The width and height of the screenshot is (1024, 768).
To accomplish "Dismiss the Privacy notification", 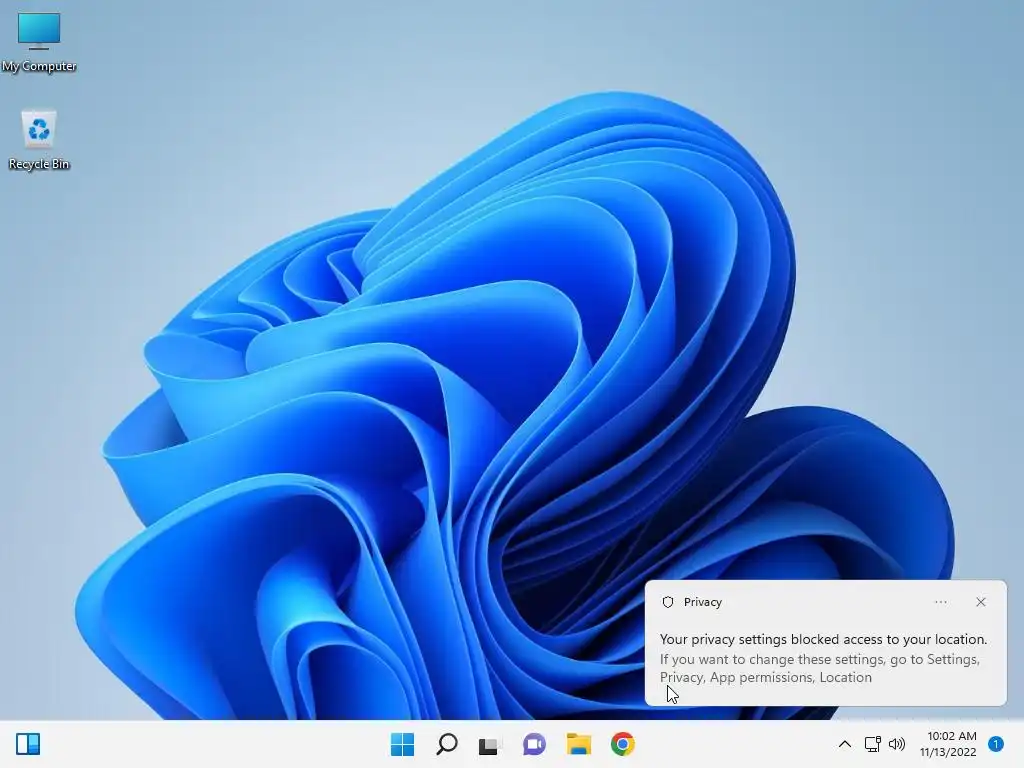I will coord(981,602).
